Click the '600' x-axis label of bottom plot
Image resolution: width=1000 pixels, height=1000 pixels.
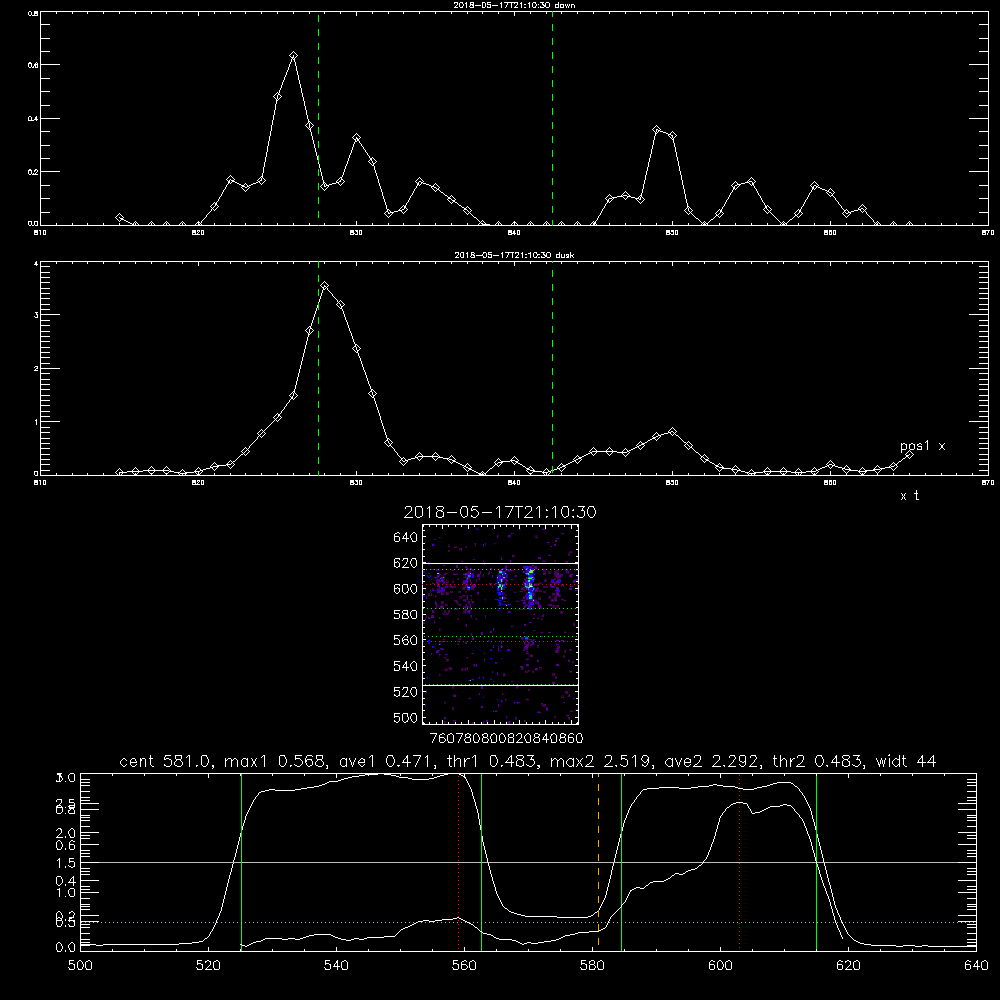coord(721,966)
